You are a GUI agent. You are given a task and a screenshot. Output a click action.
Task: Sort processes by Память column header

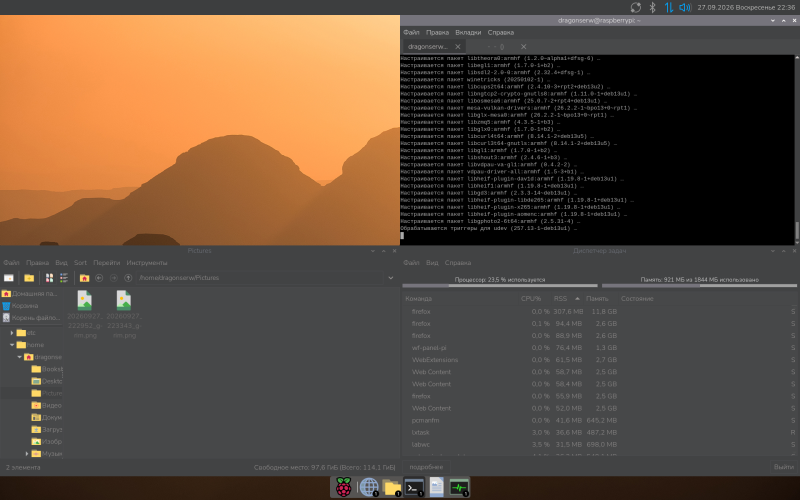pyautogui.click(x=597, y=298)
